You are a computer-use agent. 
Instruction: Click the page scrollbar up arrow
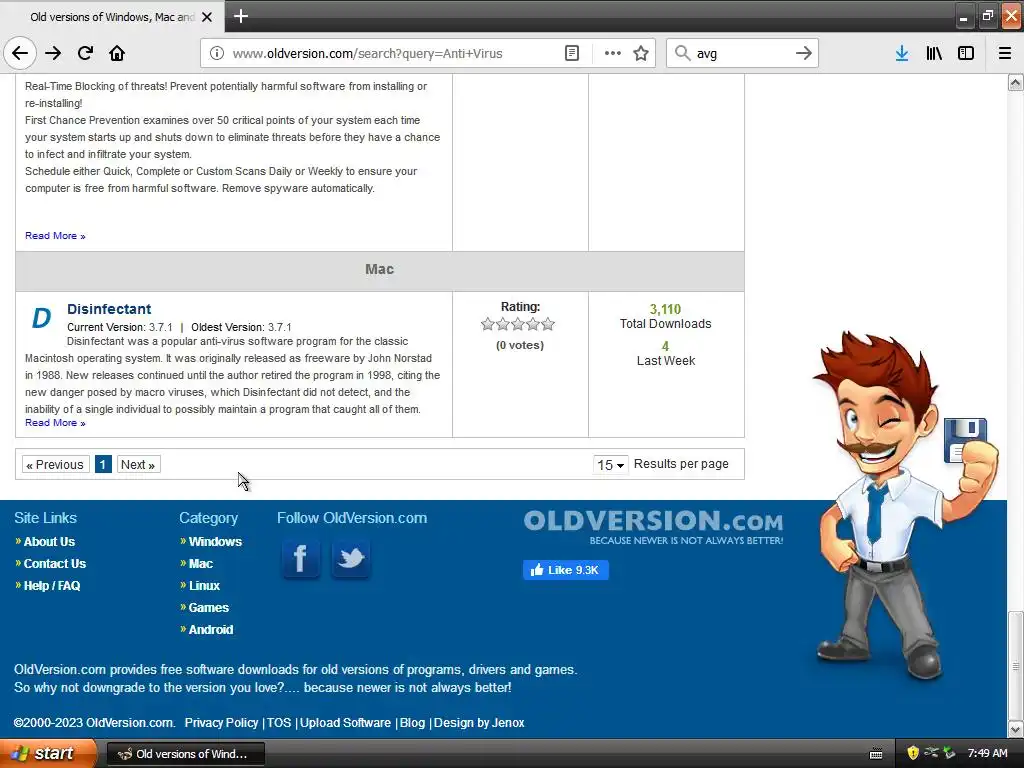pos(1016,82)
